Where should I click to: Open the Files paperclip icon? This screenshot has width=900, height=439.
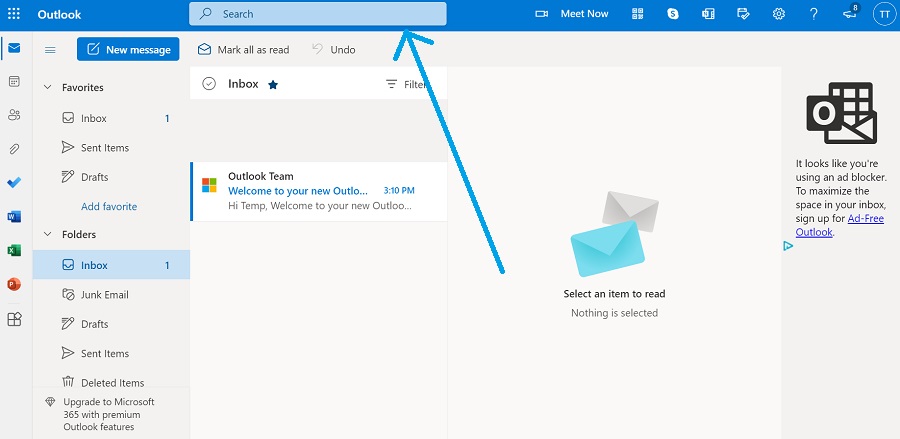14,149
